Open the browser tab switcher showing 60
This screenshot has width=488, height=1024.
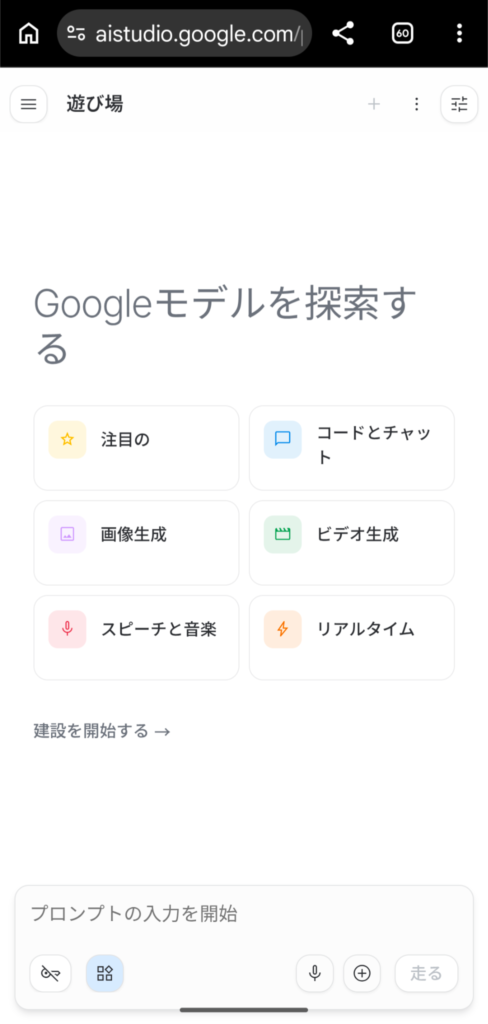tap(402, 33)
